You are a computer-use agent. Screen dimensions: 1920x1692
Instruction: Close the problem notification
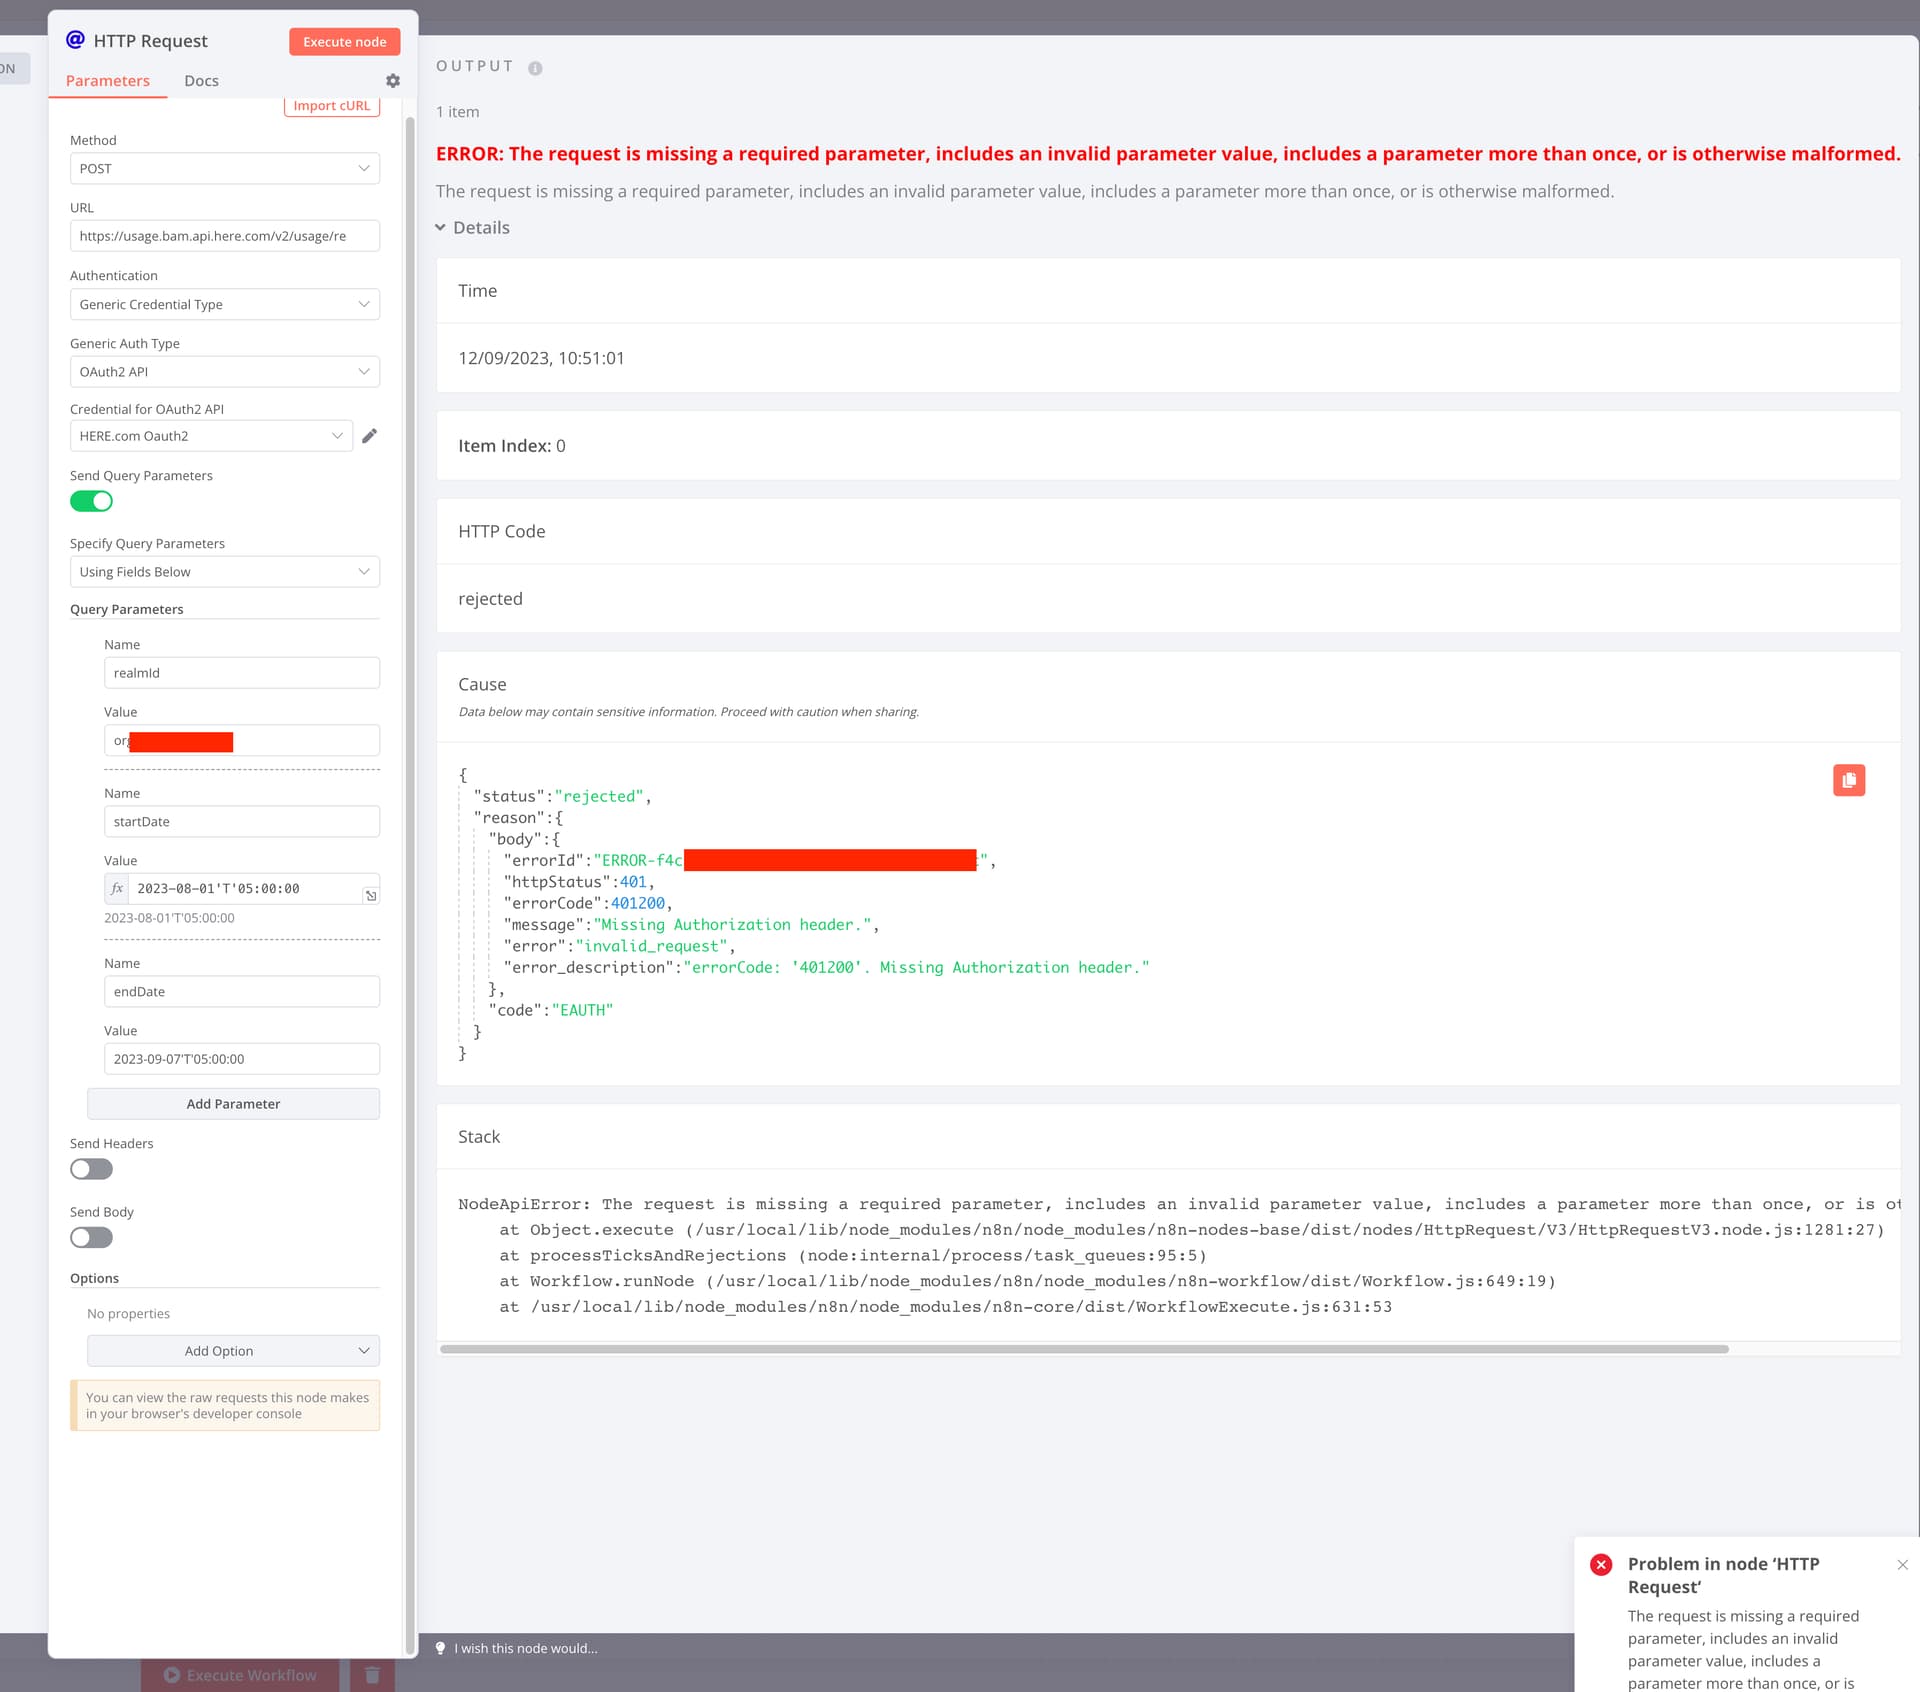coord(1902,1565)
